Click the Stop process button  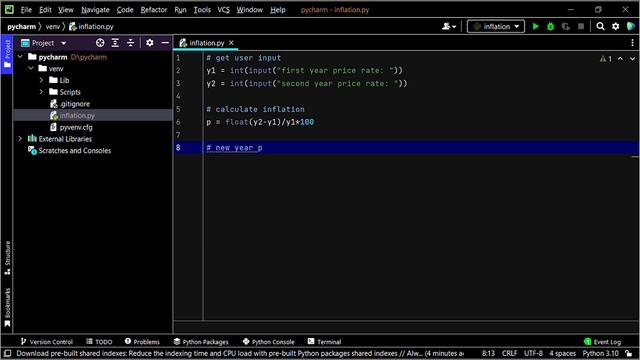[581, 27]
